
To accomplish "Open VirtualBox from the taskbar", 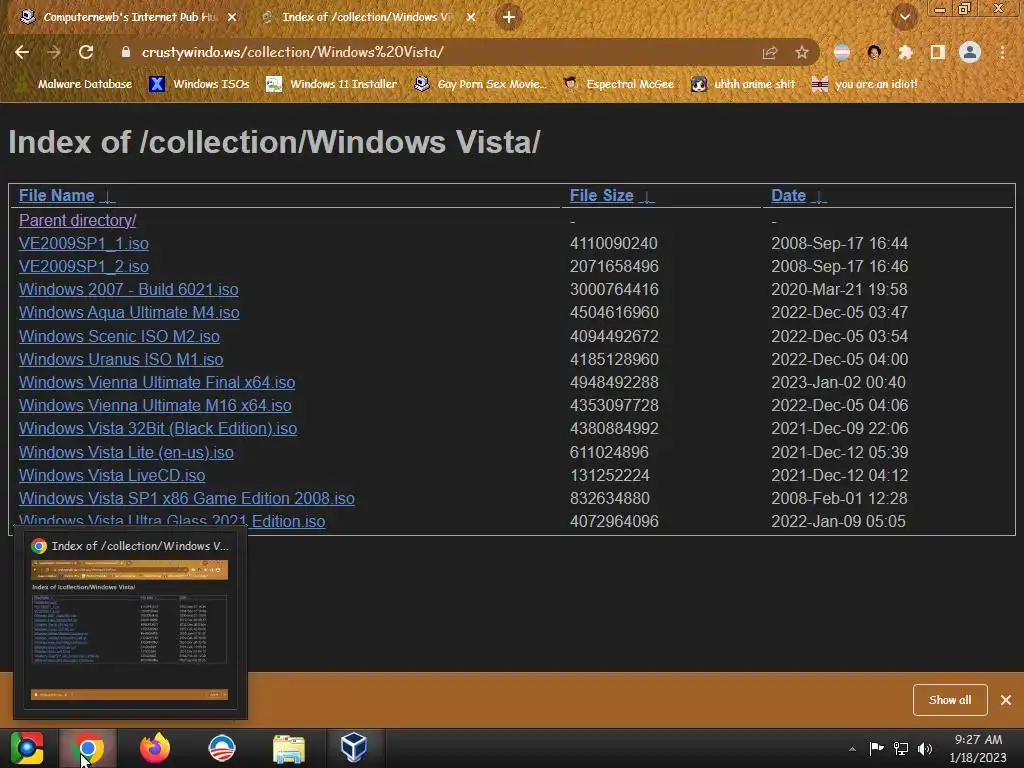I will coord(354,748).
